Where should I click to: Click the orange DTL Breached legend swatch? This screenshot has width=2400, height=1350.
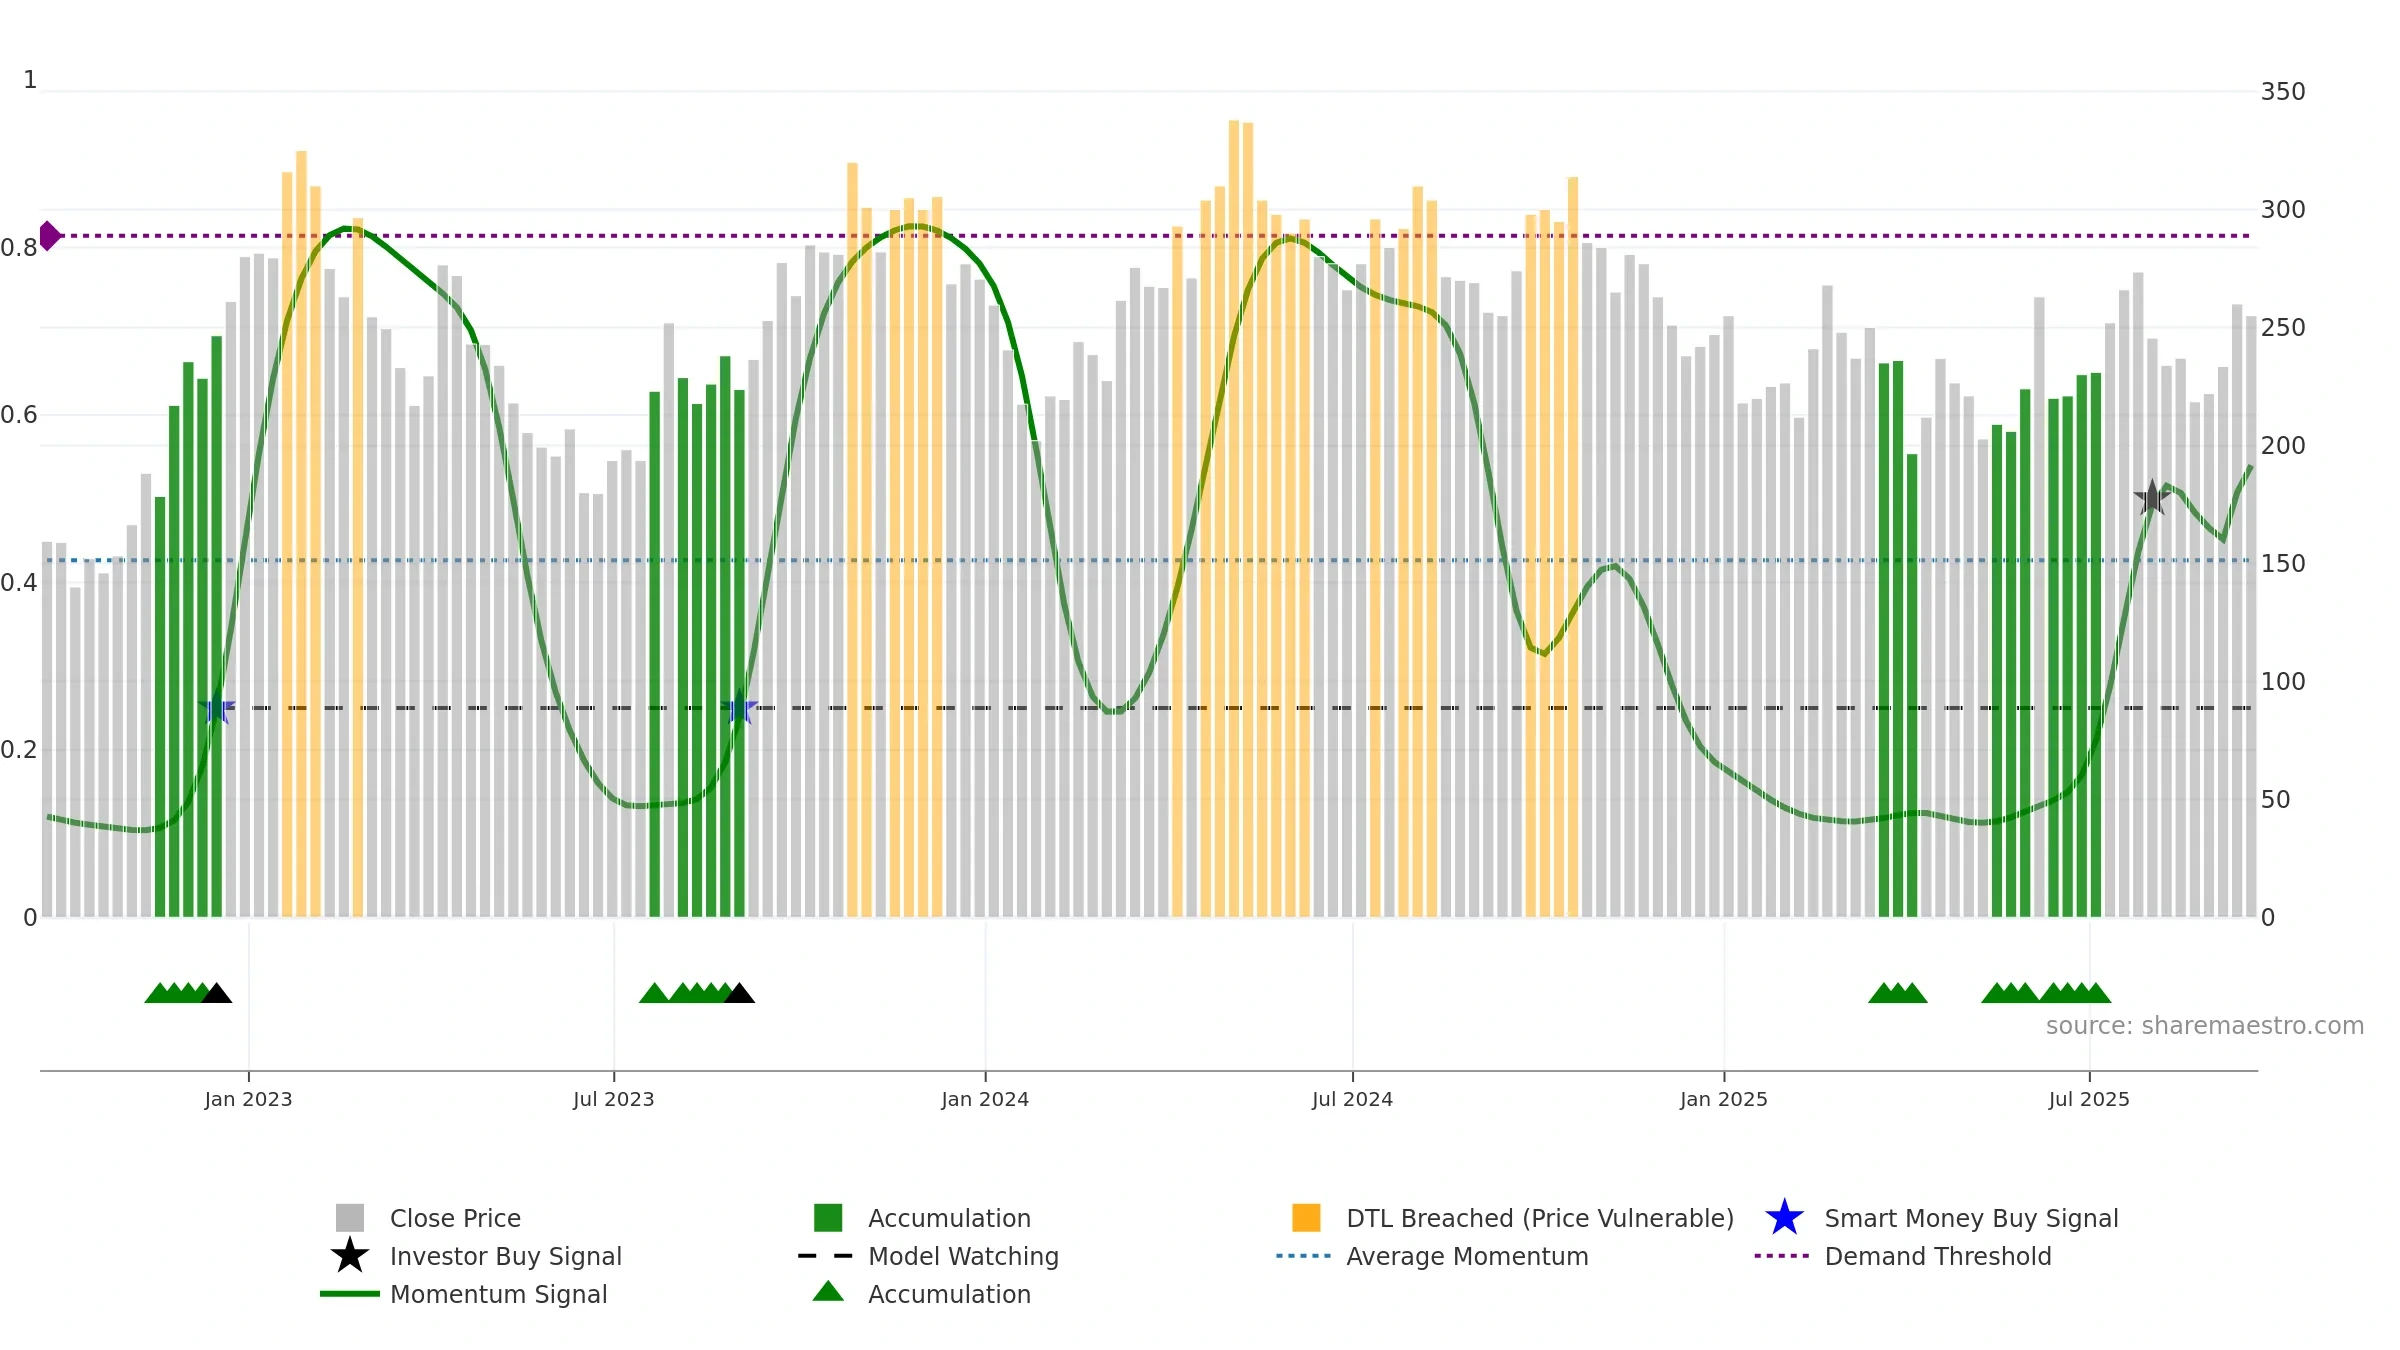(x=1306, y=1218)
